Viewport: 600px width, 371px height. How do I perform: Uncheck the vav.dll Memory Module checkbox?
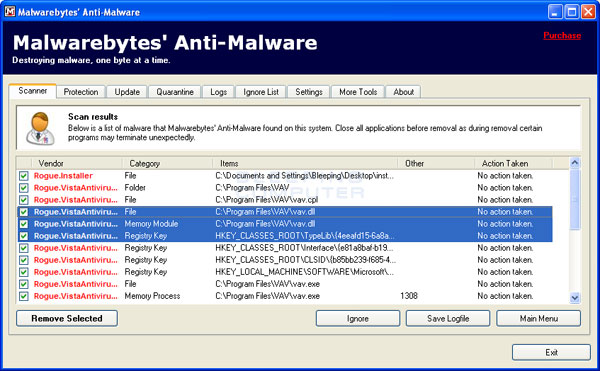[x=24, y=224]
